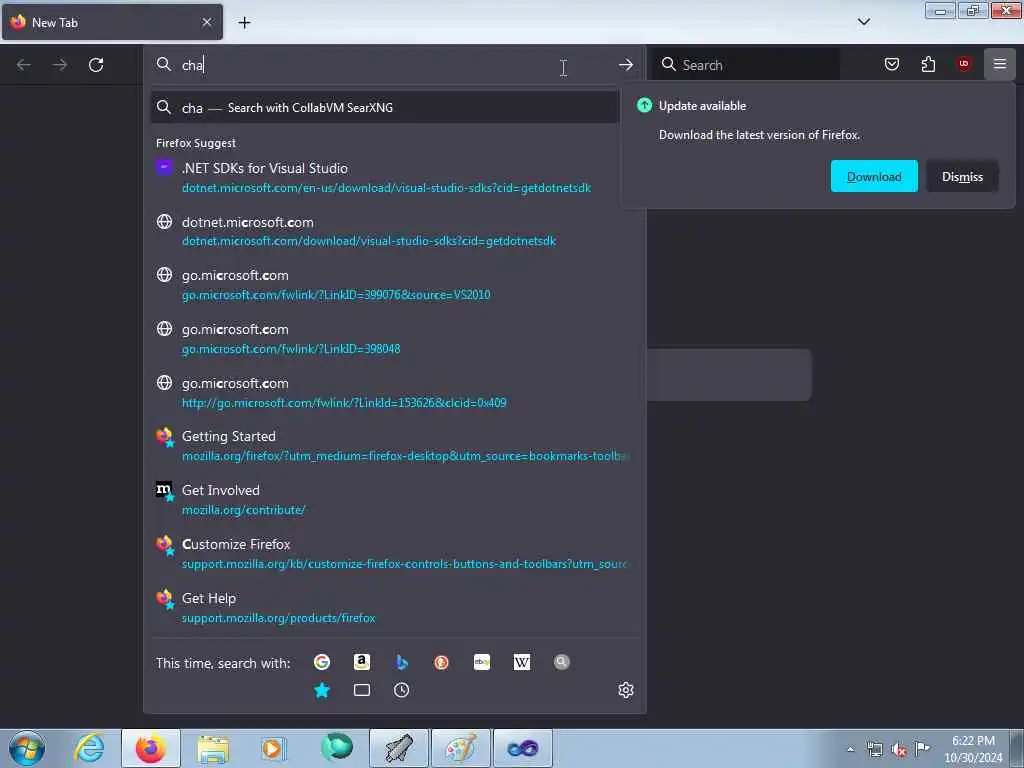Click the Search box in toolbar
Screen dimensions: 1024x768
[746, 65]
